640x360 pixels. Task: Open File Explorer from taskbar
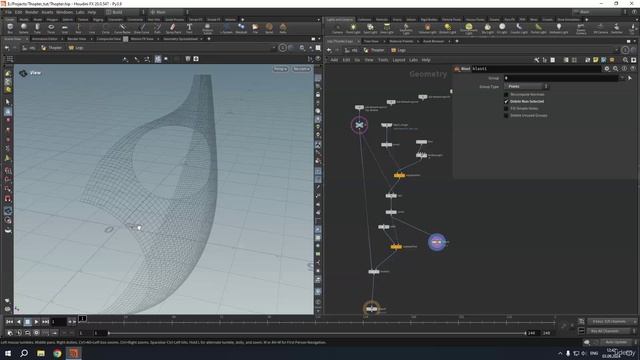point(41,353)
